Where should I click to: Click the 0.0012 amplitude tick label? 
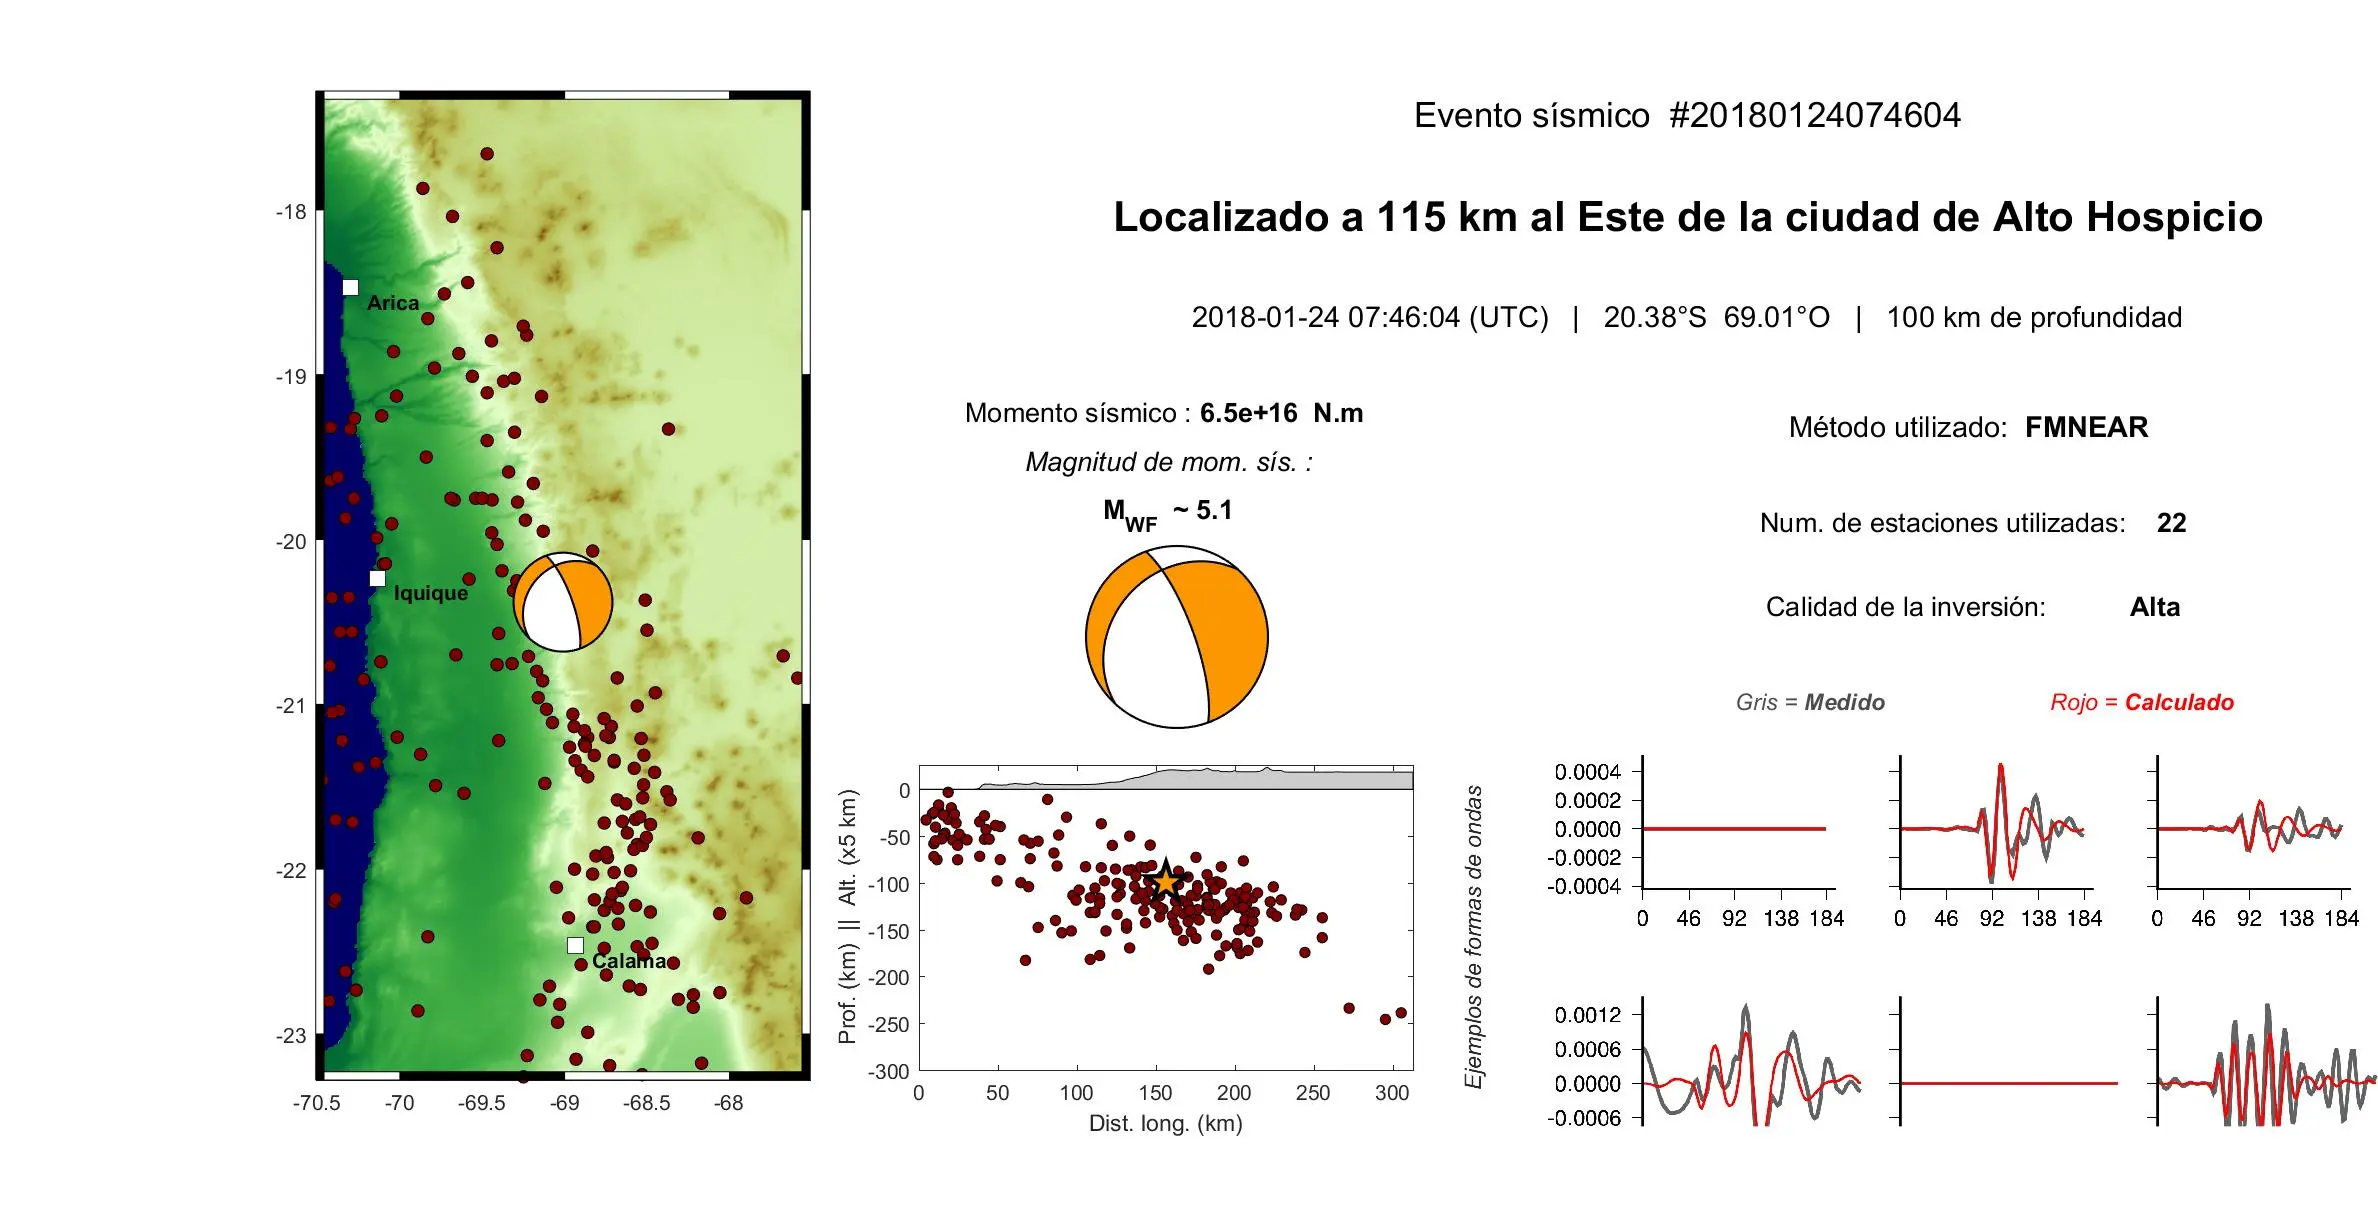(x=1587, y=1015)
